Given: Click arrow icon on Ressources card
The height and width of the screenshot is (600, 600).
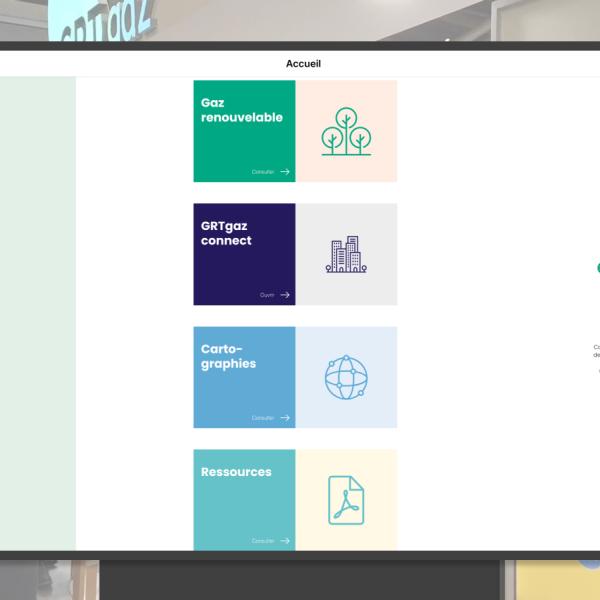Looking at the screenshot, I should (x=285, y=541).
